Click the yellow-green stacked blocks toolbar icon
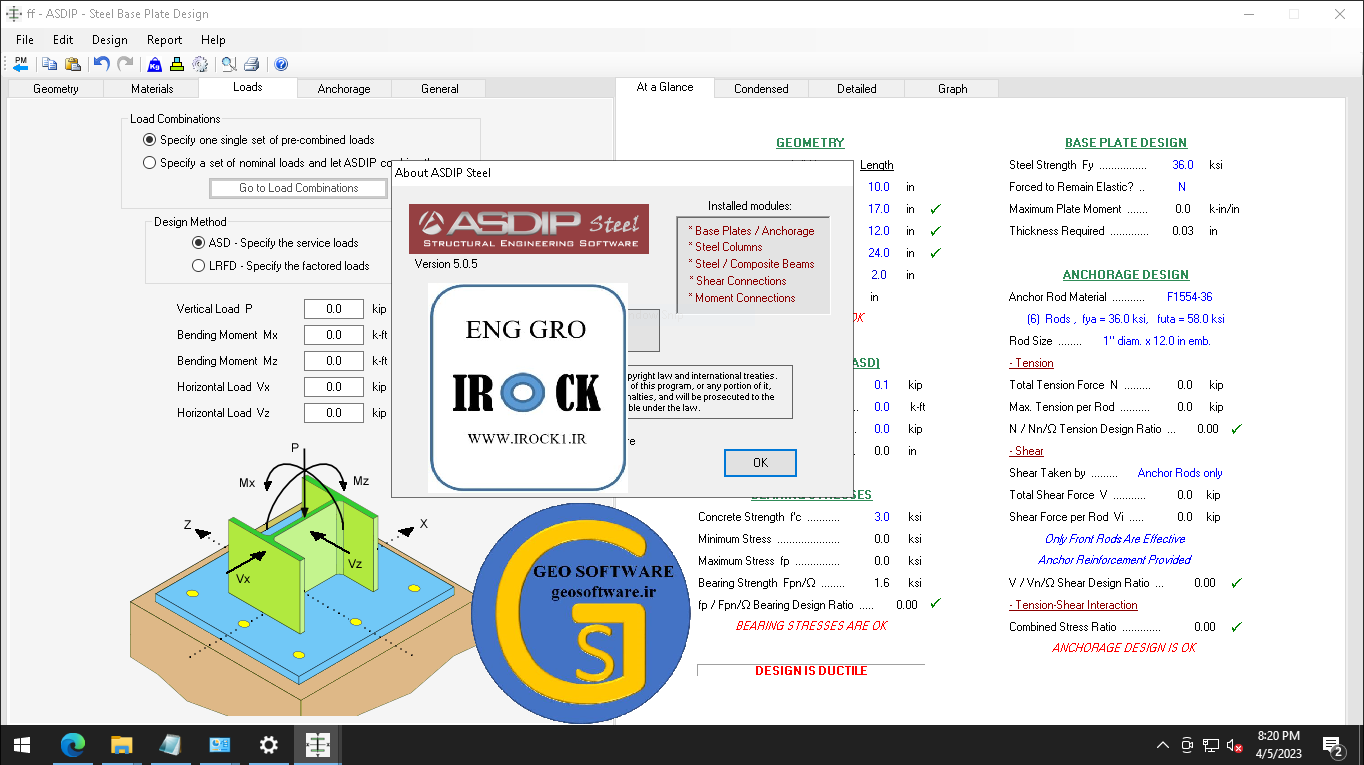Image resolution: width=1364 pixels, height=765 pixels. click(177, 64)
